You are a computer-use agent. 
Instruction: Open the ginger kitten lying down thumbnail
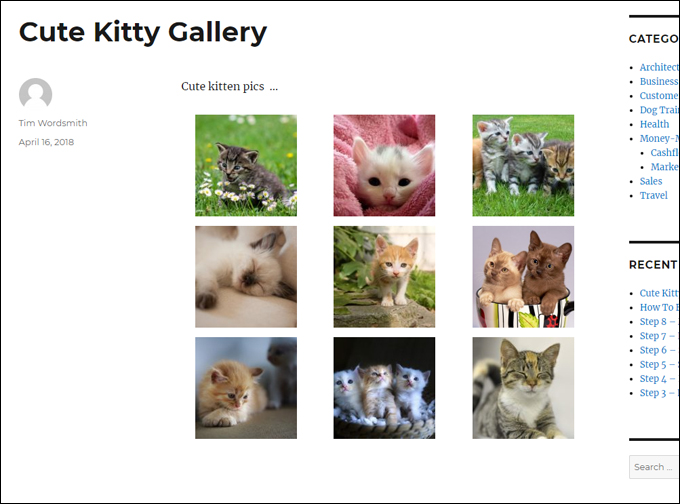pos(246,388)
